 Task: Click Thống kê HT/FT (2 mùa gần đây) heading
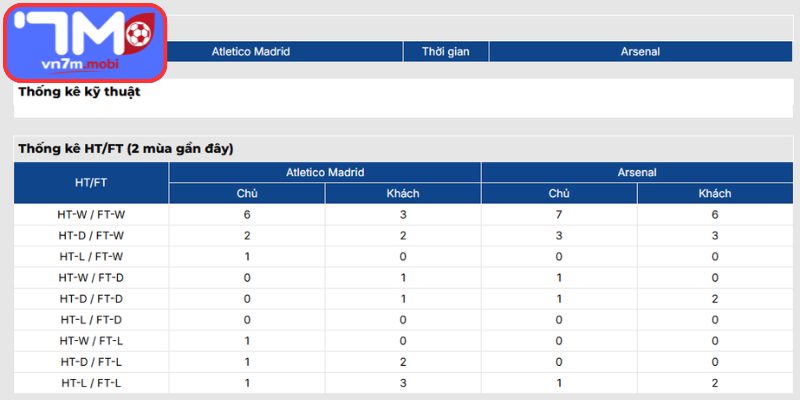click(126, 149)
